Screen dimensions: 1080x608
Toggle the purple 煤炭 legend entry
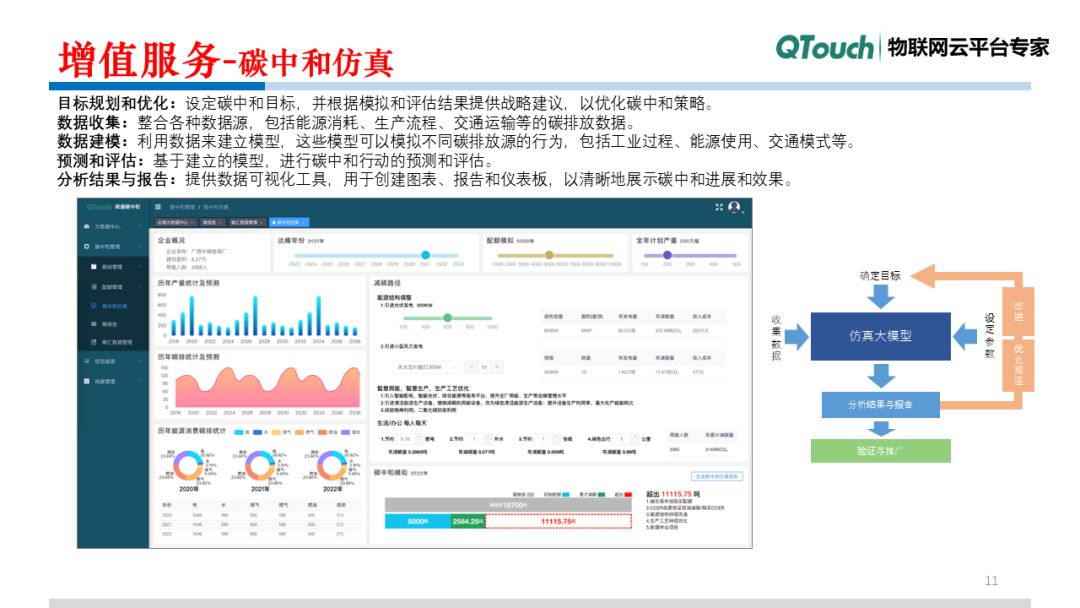[x=351, y=432]
